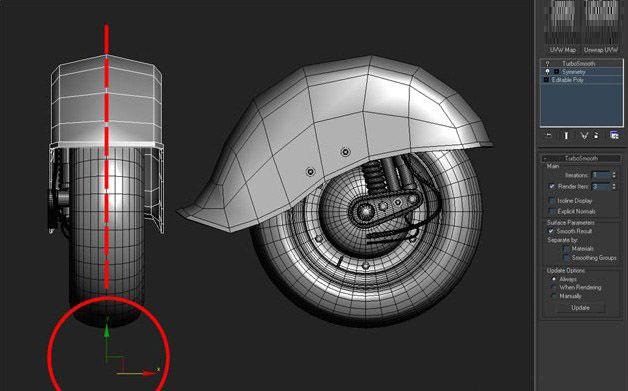This screenshot has width=628, height=391.
Task: Select the Always update radio button
Action: [554, 279]
